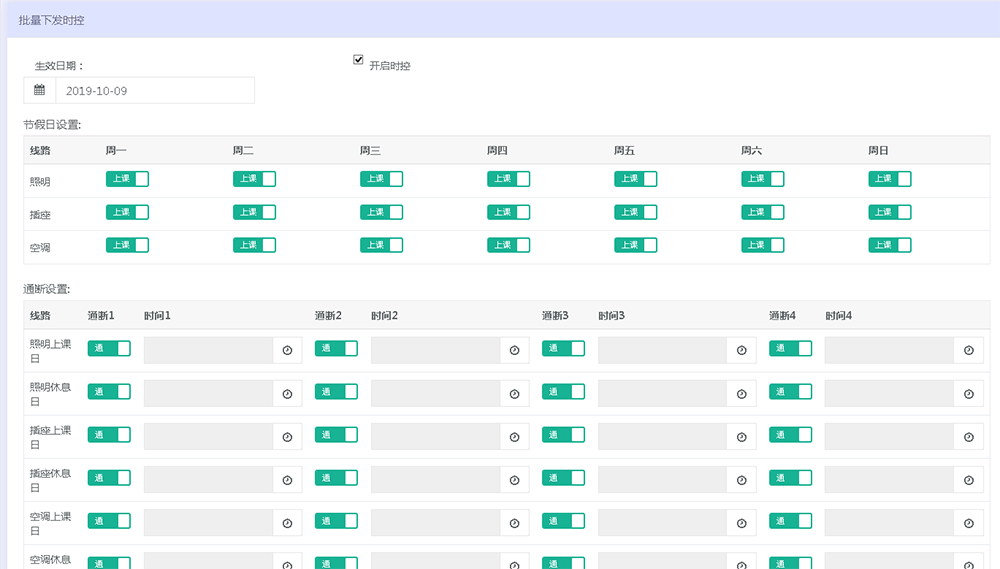Screen dimensions: 1000x569
Task: Click clock icon for 照明上课日 时间4
Action: pos(968,350)
